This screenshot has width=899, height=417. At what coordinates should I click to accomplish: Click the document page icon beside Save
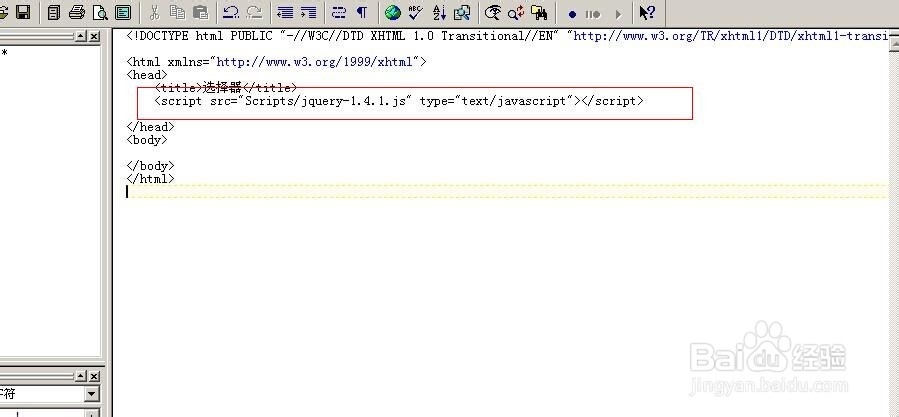pos(53,12)
